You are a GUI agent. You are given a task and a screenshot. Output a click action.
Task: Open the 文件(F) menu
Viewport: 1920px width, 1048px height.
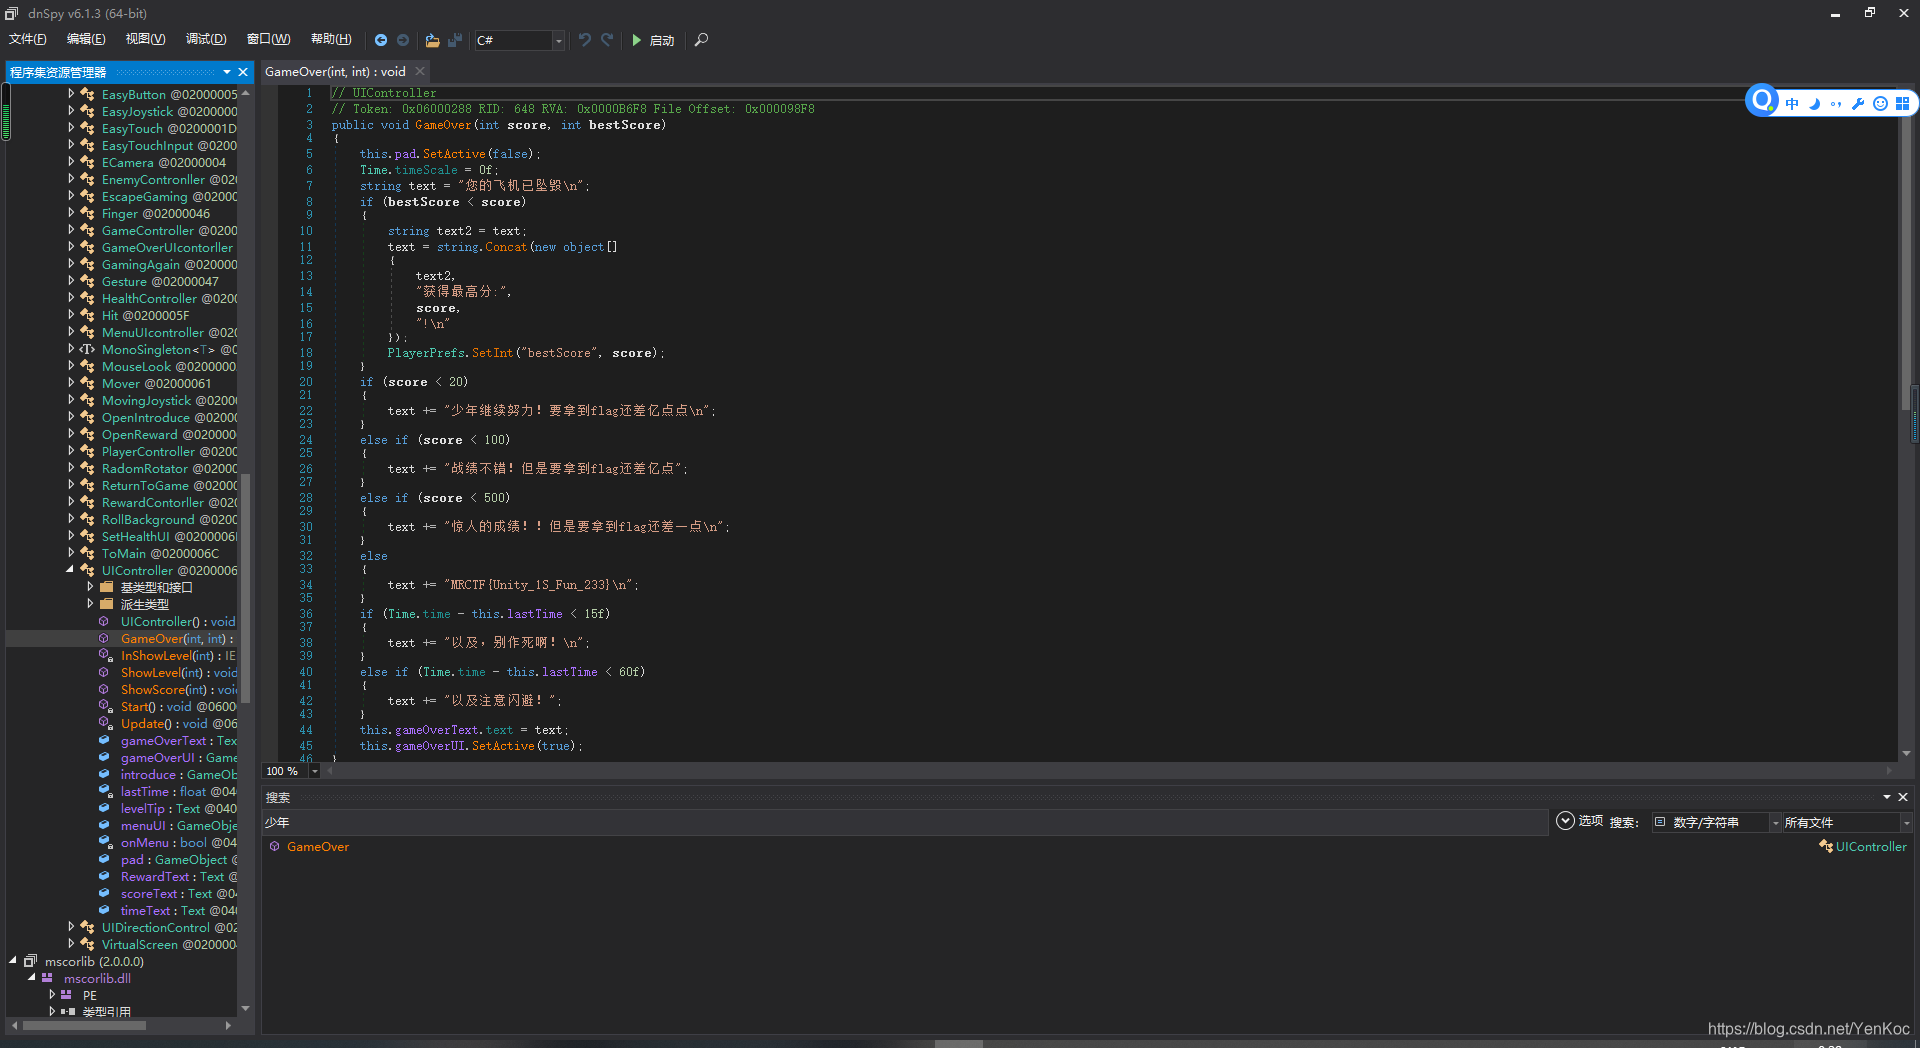[28, 39]
